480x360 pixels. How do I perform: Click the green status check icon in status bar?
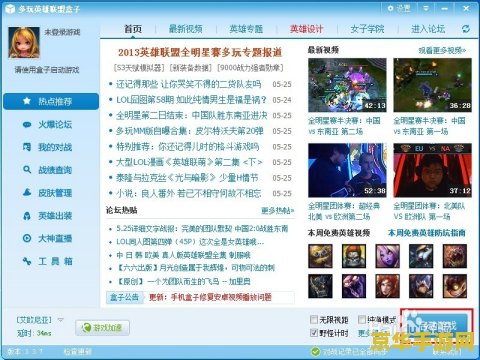[315, 351]
